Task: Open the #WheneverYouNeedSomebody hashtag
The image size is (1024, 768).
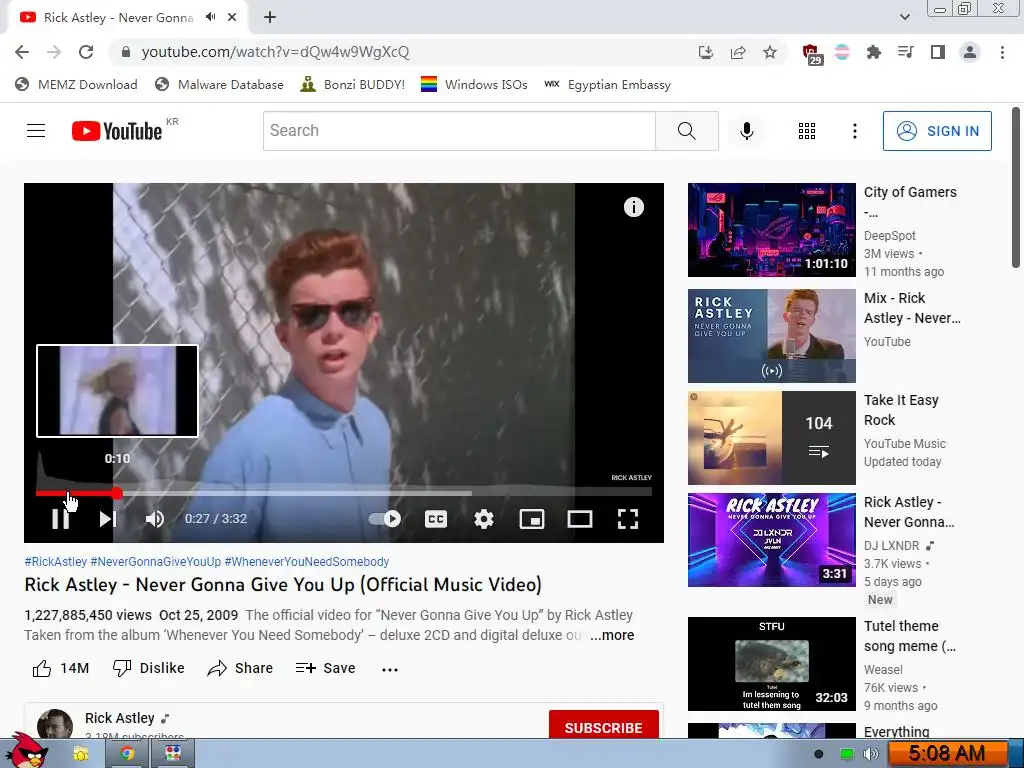Action: pos(306,562)
